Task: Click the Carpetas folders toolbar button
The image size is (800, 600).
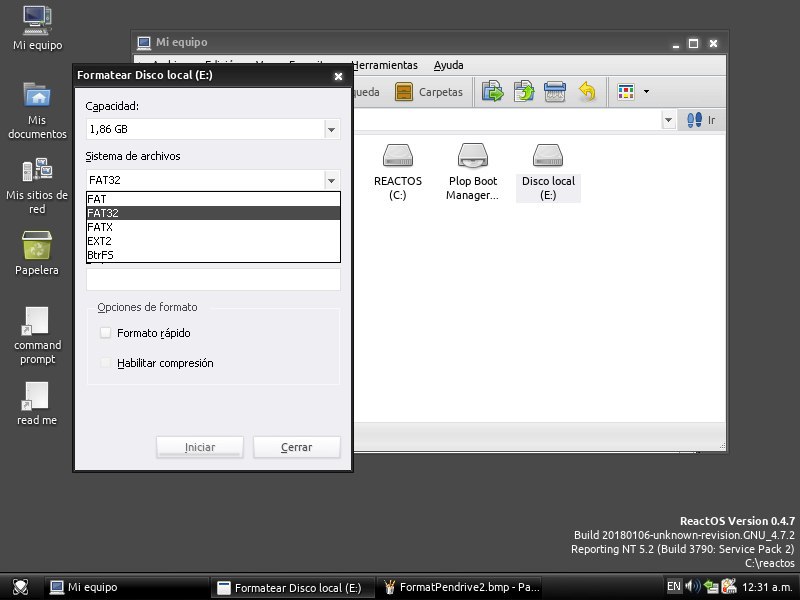Action: coord(429,92)
